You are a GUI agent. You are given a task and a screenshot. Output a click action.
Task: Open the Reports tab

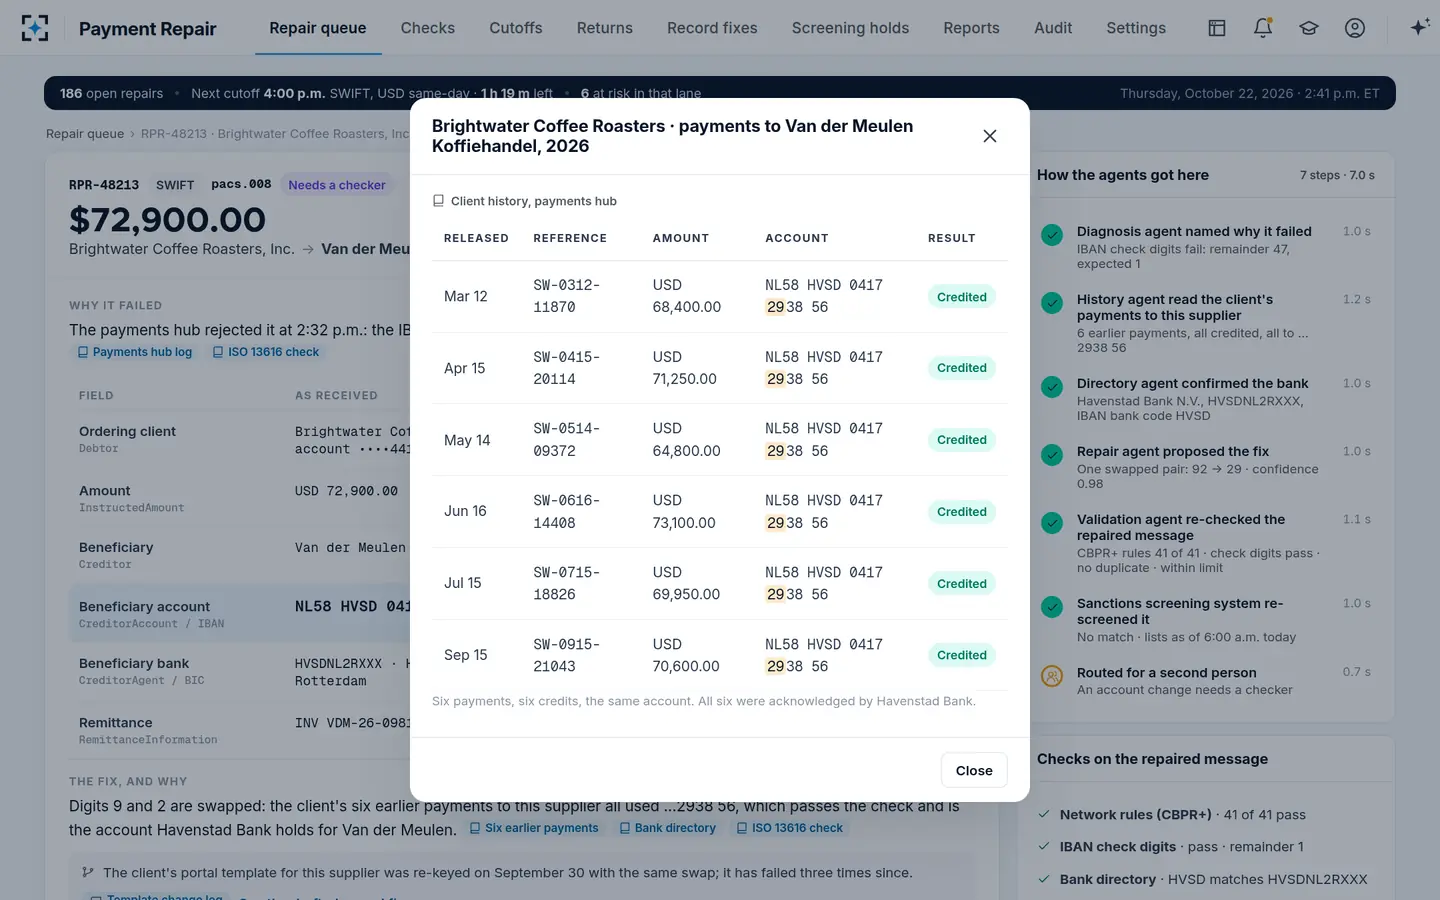(971, 28)
